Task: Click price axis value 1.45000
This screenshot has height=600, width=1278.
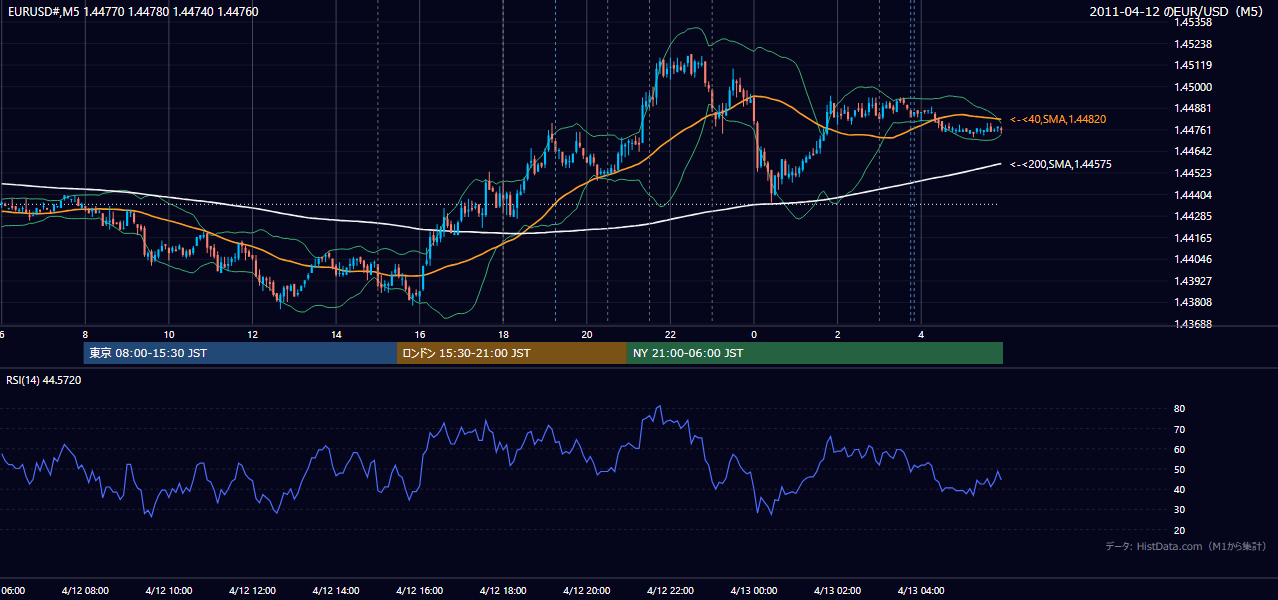Action: [1193, 87]
